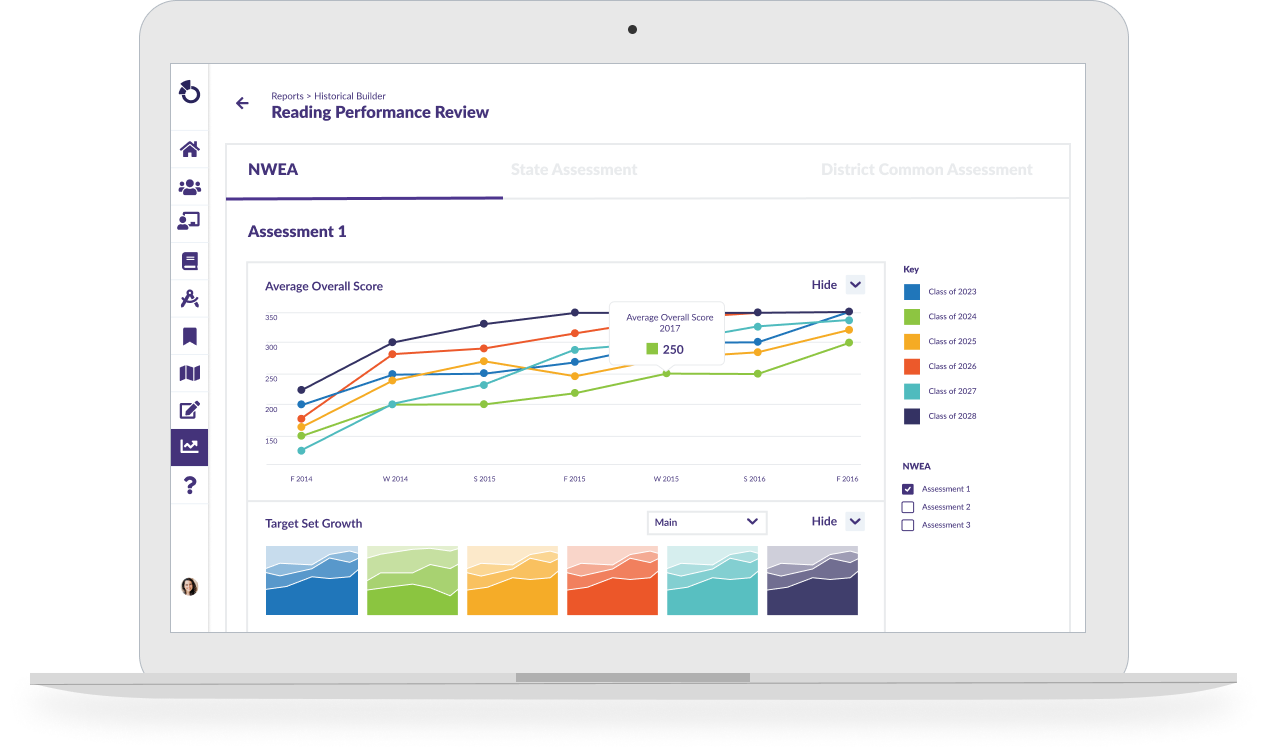Image resolution: width=1267 pixels, height=753 pixels.
Task: Click the back arrow next to the title
Action: click(241, 103)
